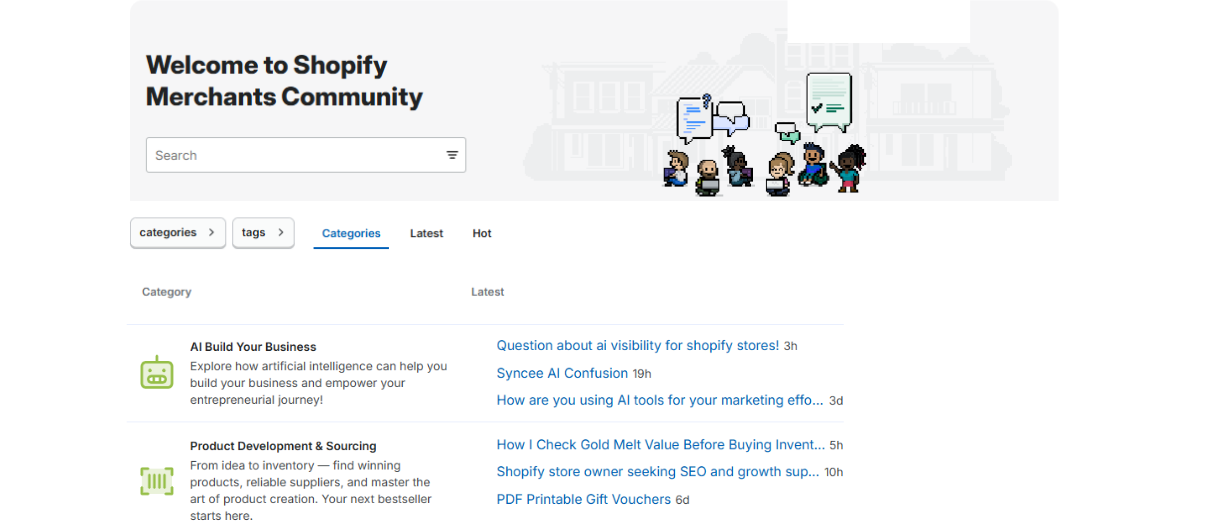The image size is (1208, 527).
Task: Open 'How I Check Gold Melt Value' topic
Action: pyautogui.click(x=660, y=445)
